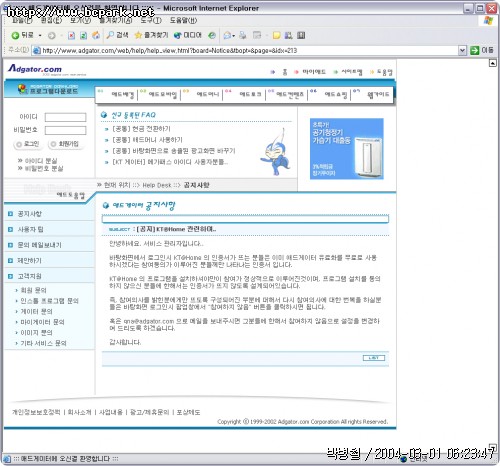500x466 pixels.
Task: Open the 아이디 분실 link
Action: (x=41, y=161)
